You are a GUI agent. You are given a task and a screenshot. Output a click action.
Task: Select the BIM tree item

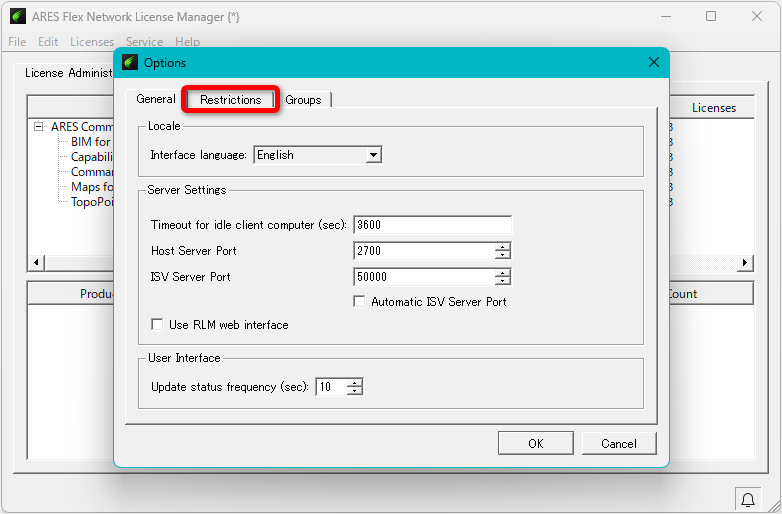(92, 142)
